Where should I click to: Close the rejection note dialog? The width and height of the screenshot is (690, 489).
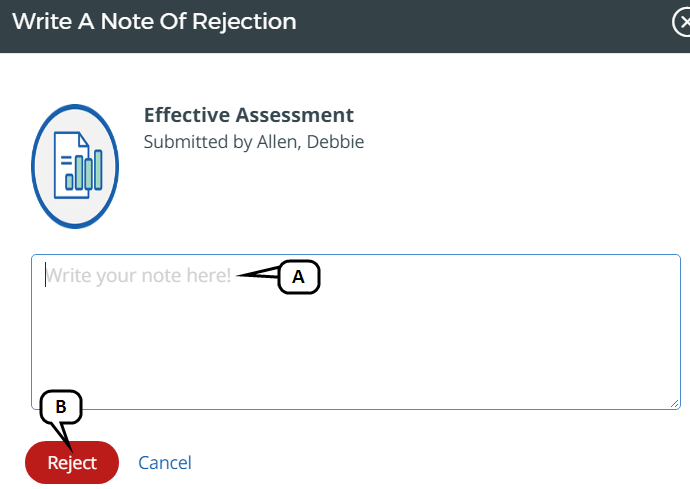pyautogui.click(x=683, y=22)
